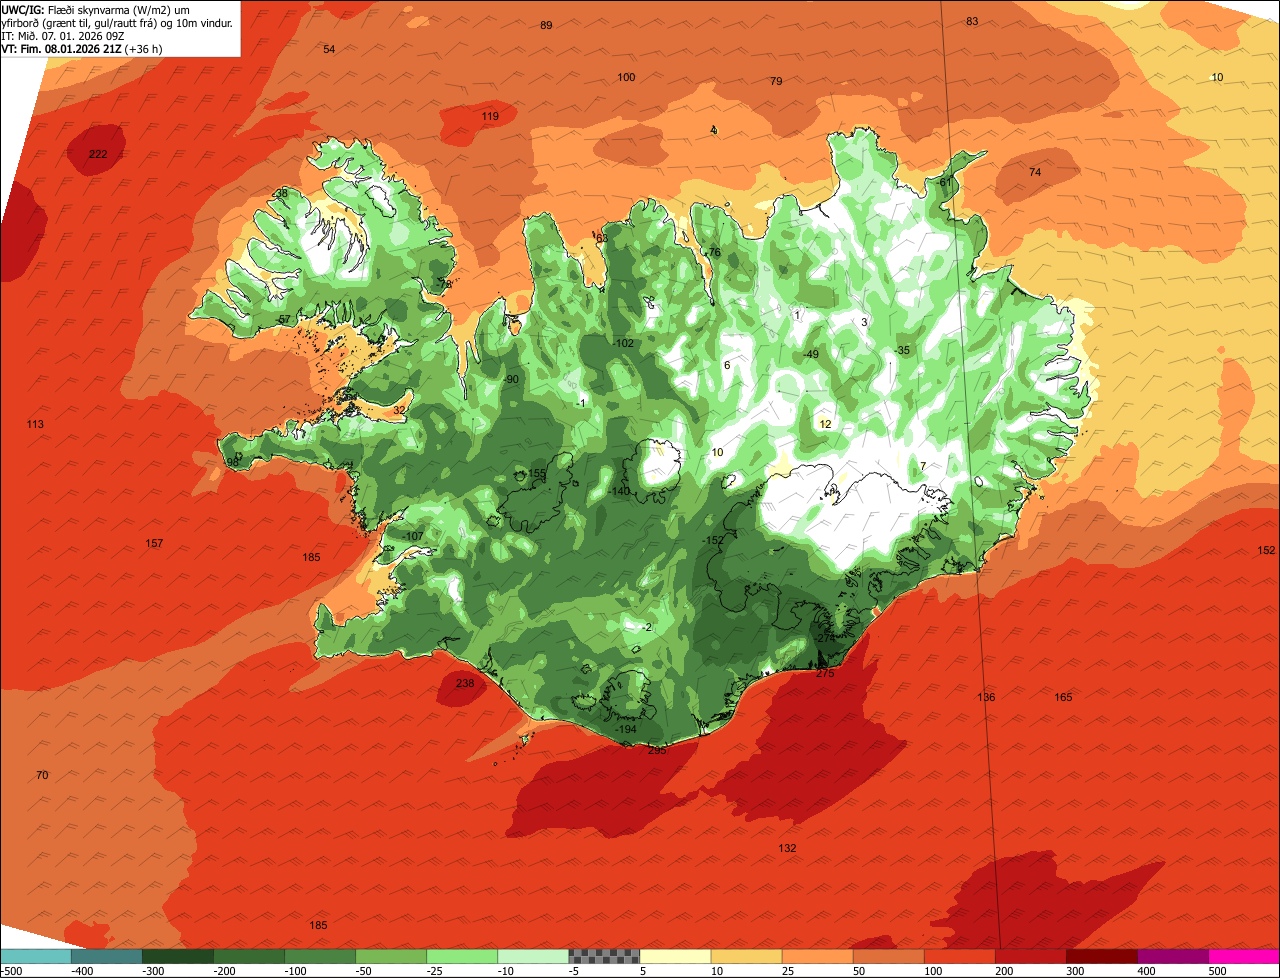Click the darkest green -300 to -200 legend swatch
The width and height of the screenshot is (1280, 978).
[178, 956]
